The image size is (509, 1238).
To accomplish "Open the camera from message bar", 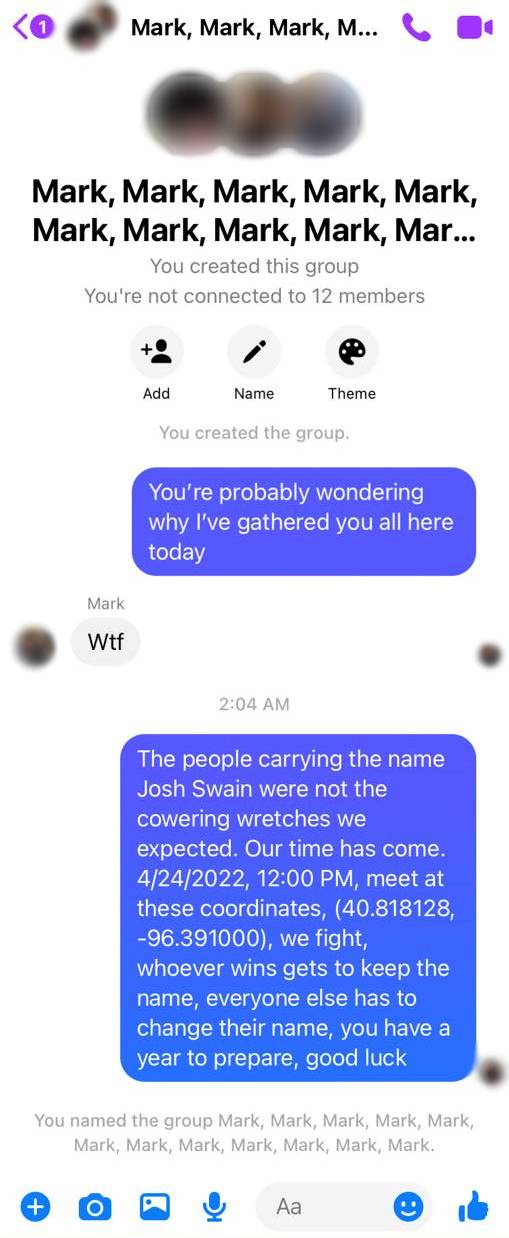I will [x=95, y=1207].
